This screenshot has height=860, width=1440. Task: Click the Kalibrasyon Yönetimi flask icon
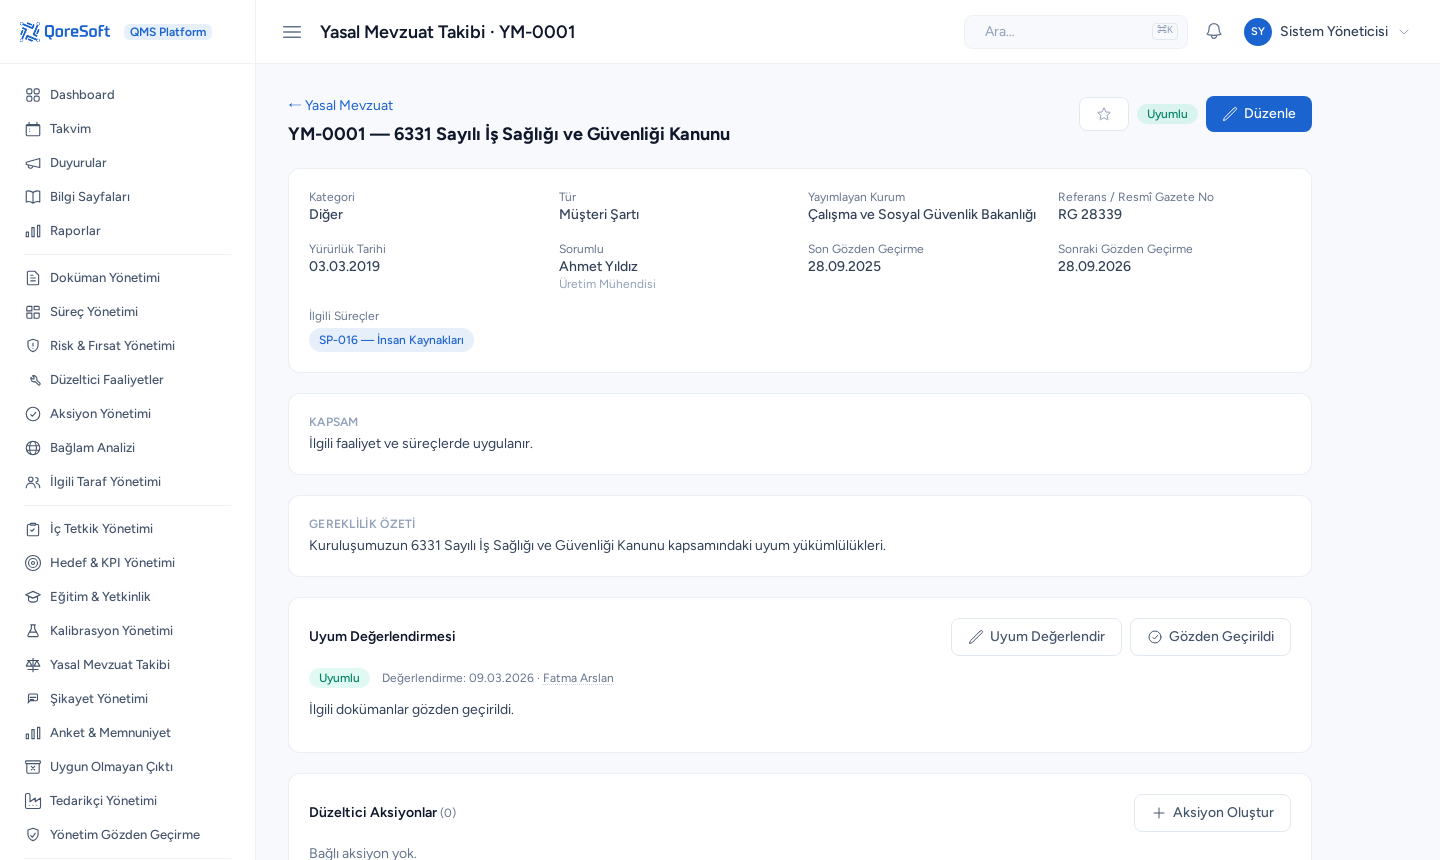tap(33, 631)
